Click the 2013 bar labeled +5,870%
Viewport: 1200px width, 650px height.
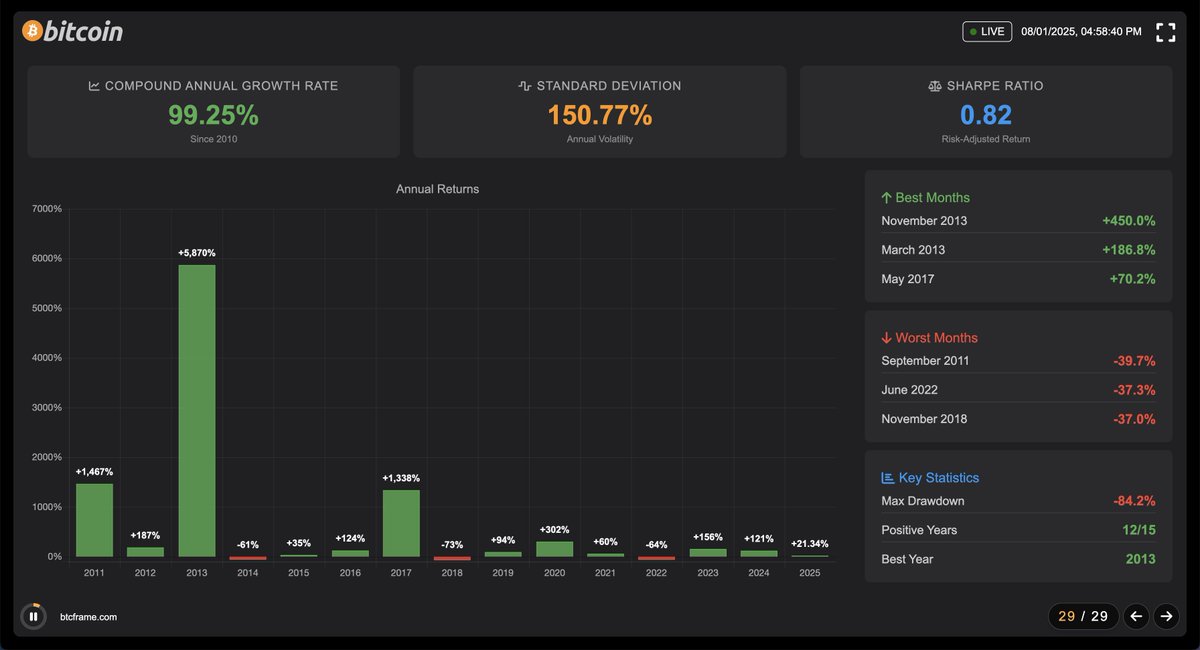tap(197, 410)
